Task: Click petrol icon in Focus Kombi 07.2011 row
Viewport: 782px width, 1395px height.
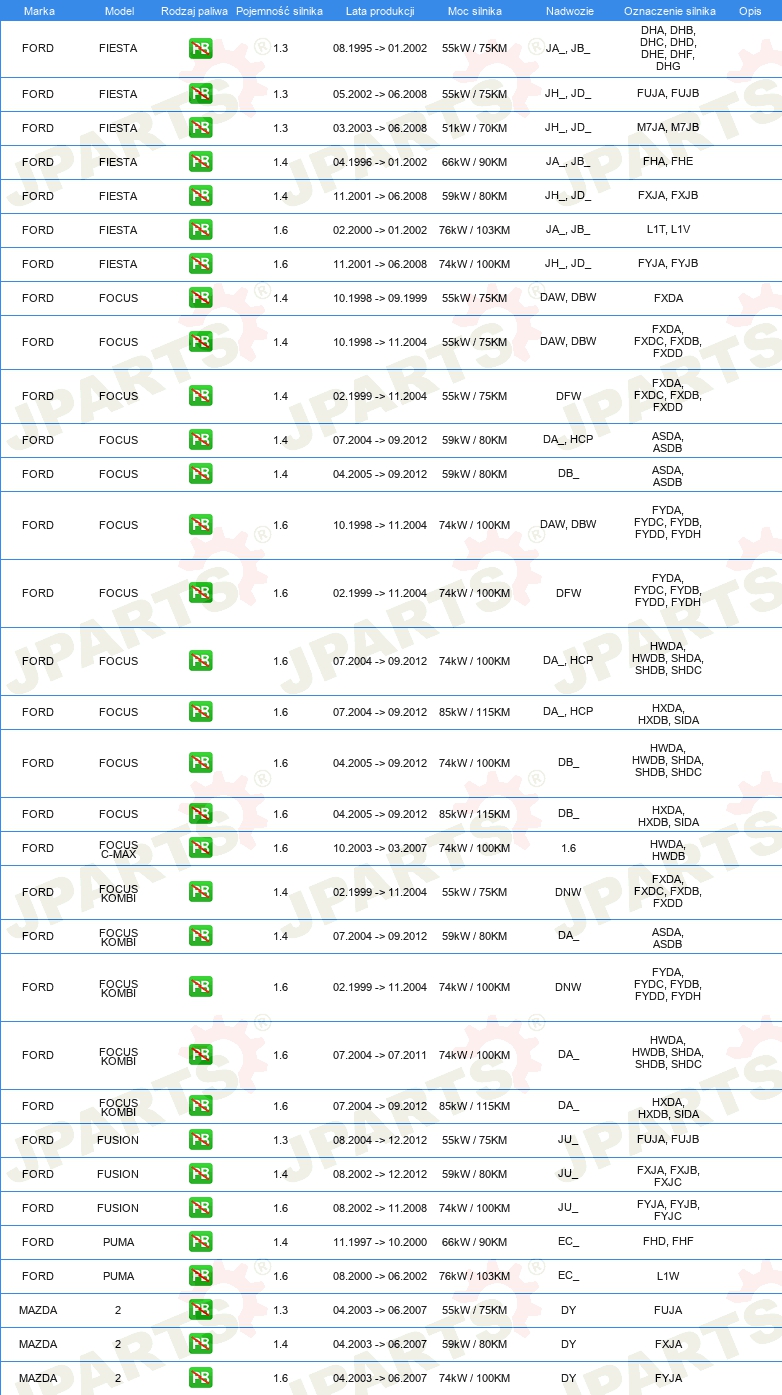Action: [x=201, y=1055]
